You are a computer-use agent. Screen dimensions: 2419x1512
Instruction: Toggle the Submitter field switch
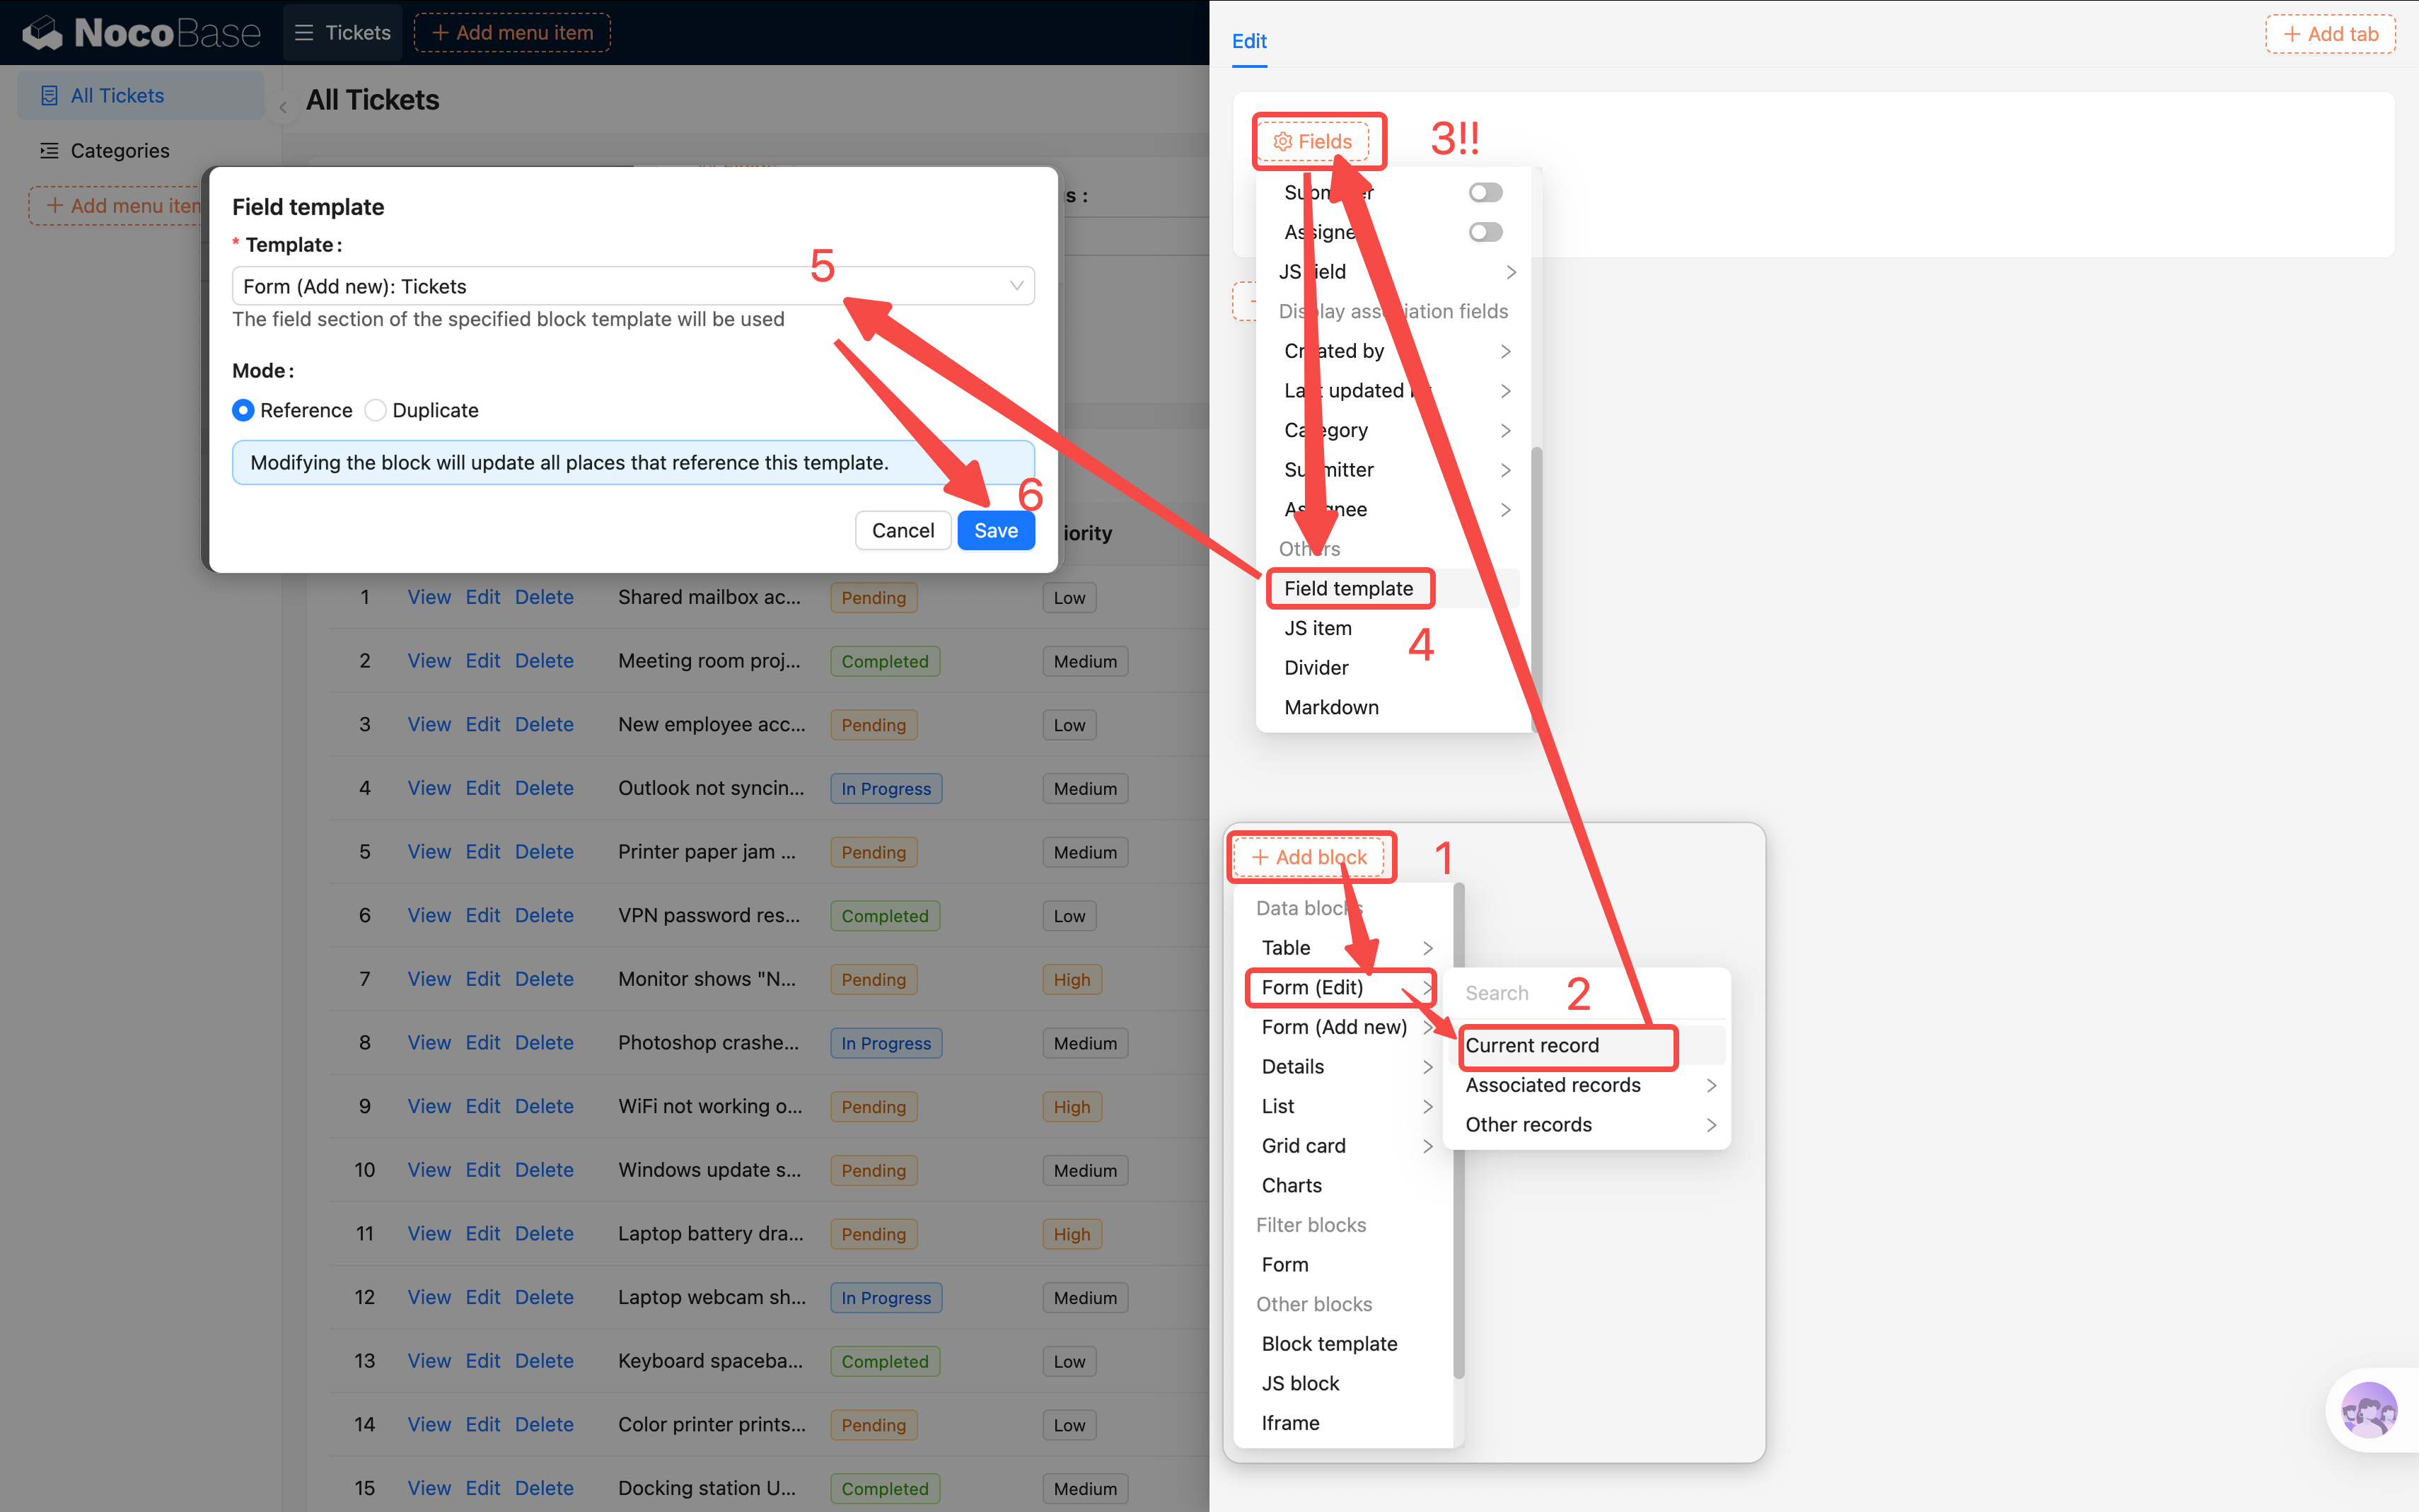1485,192
